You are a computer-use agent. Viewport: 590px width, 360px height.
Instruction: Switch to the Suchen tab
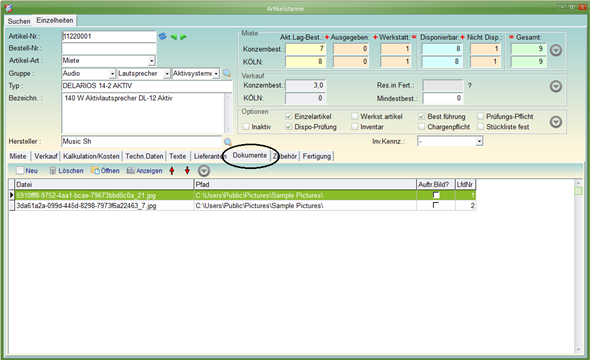(x=19, y=21)
